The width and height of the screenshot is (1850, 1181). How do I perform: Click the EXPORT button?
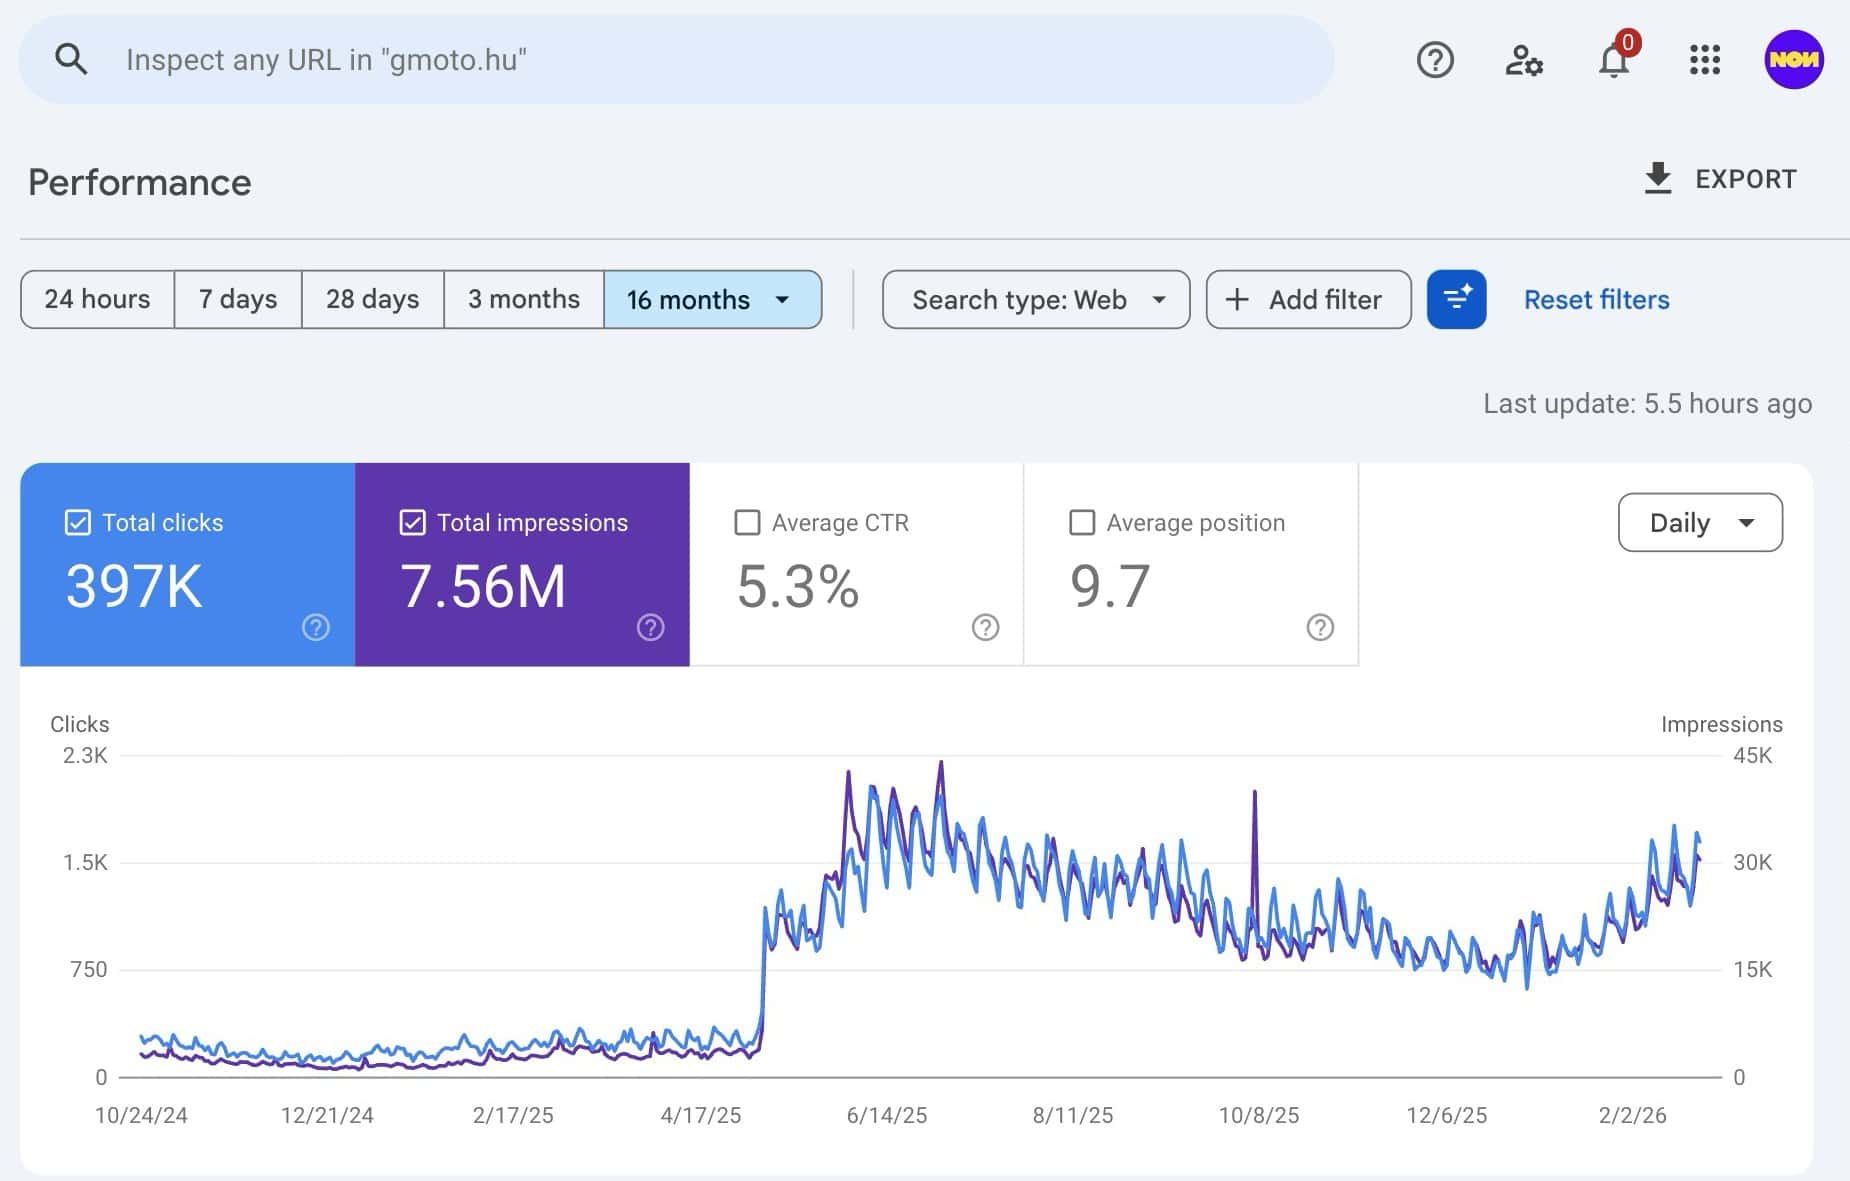pyautogui.click(x=1720, y=179)
